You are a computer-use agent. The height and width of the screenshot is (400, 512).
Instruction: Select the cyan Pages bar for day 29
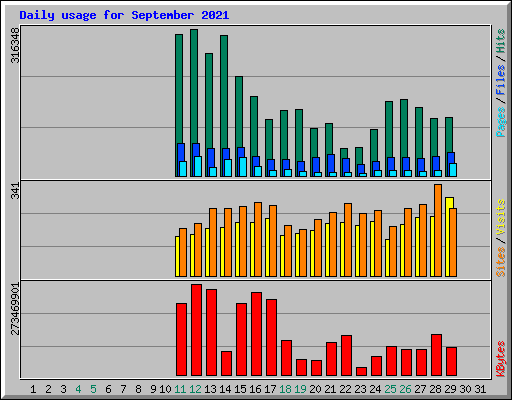click(453, 170)
